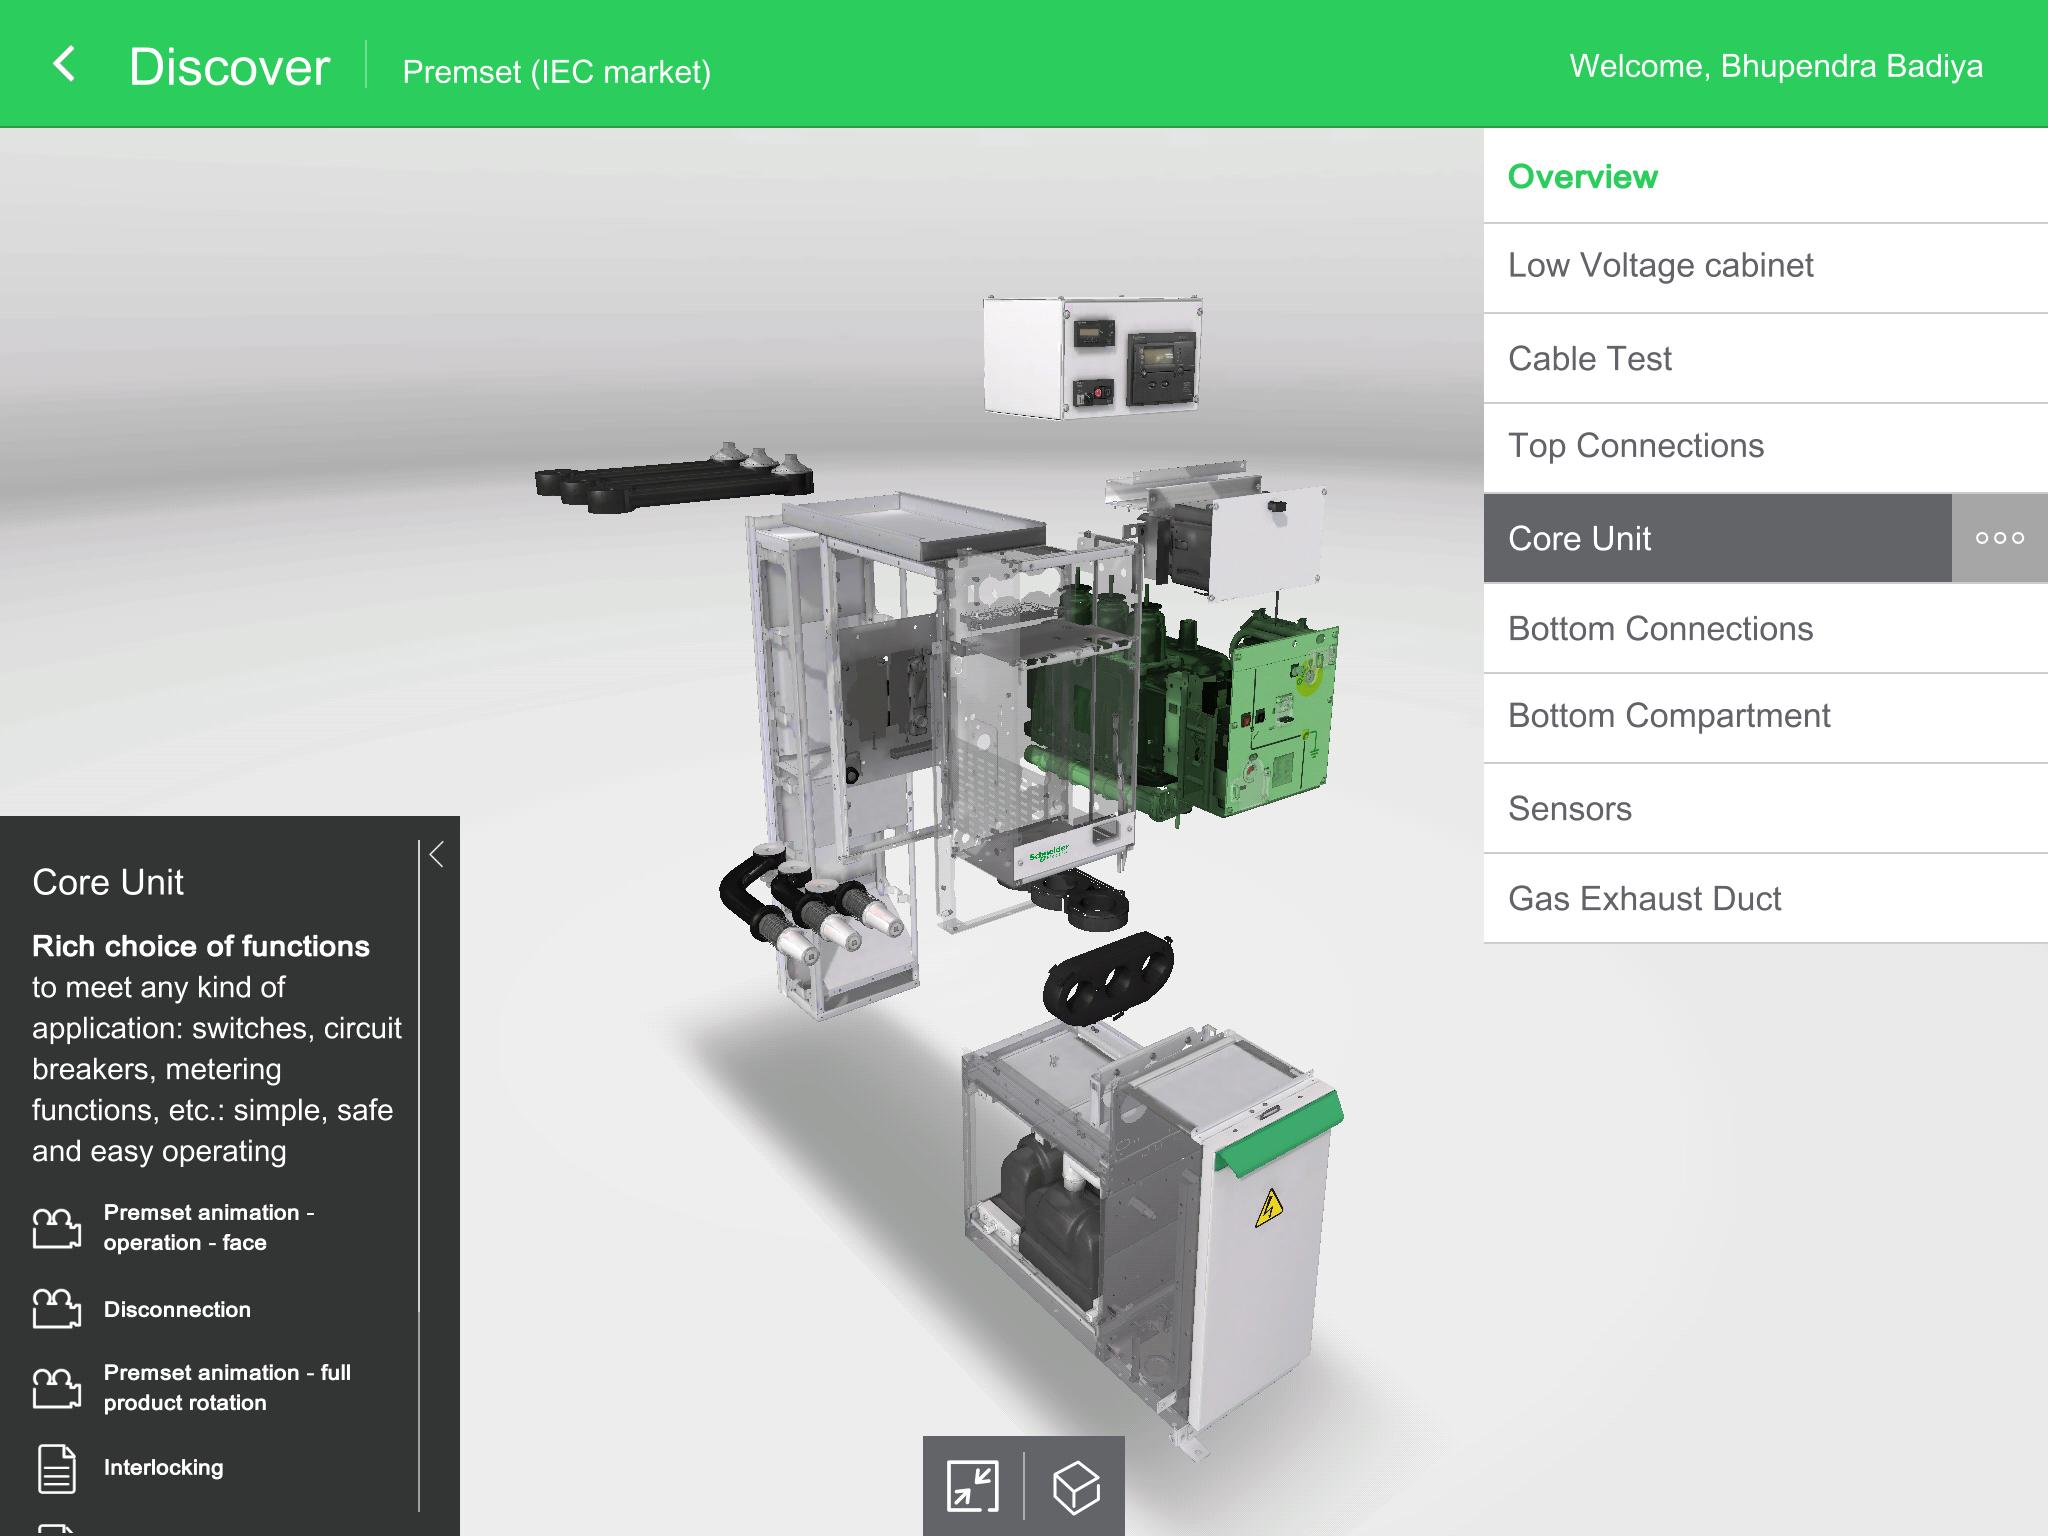Start the 'Premset animation - full product rotation'

tap(60, 1388)
